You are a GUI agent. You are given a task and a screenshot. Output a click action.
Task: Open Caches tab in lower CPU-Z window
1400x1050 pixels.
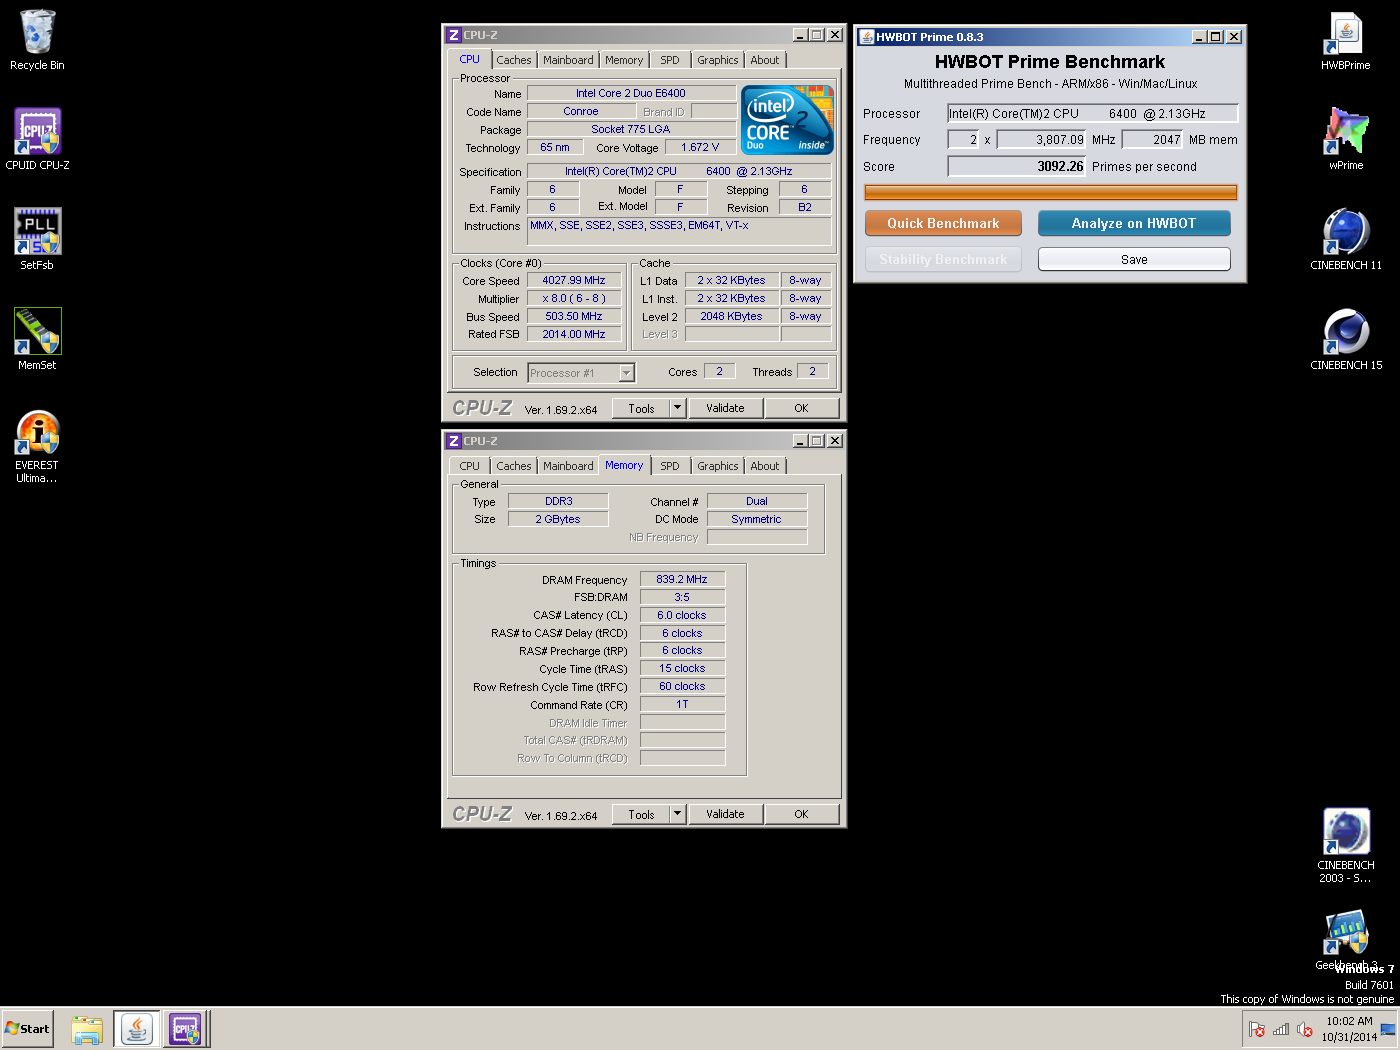(514, 466)
